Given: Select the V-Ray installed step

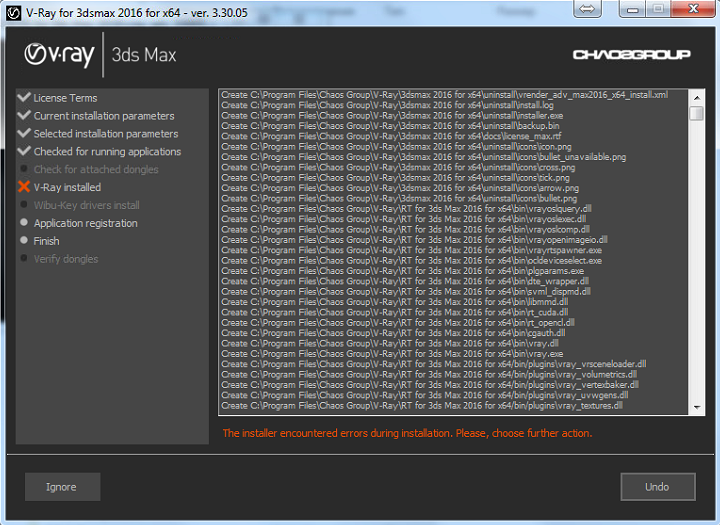Looking at the screenshot, I should point(67,187).
